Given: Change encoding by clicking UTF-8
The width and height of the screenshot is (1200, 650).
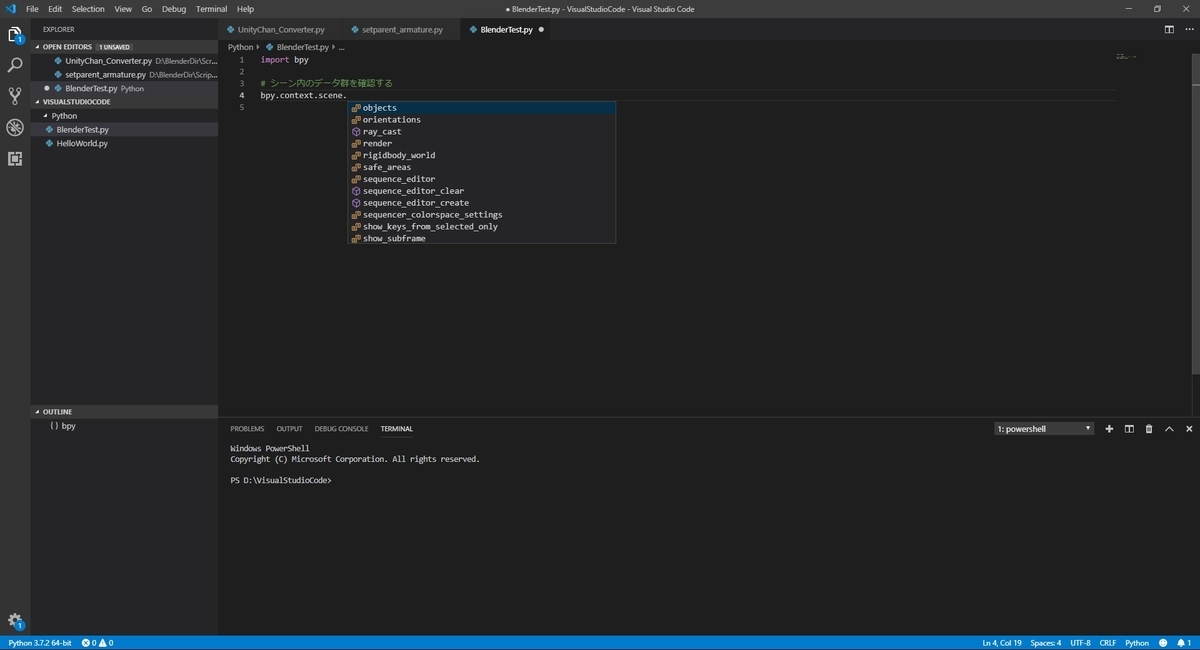Looking at the screenshot, I should point(1079,643).
